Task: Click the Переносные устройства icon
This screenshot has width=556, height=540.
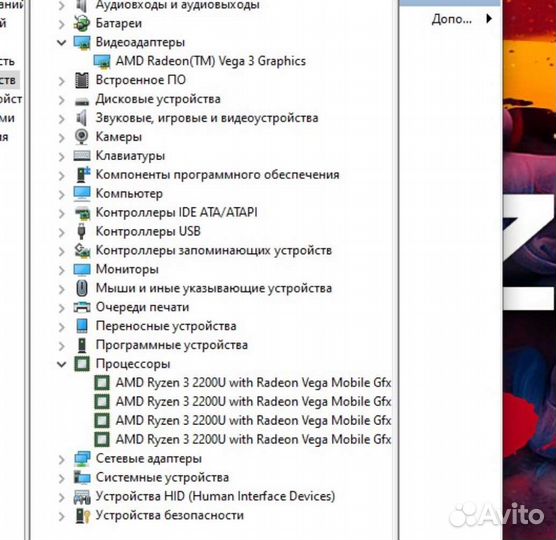Action: [x=82, y=326]
